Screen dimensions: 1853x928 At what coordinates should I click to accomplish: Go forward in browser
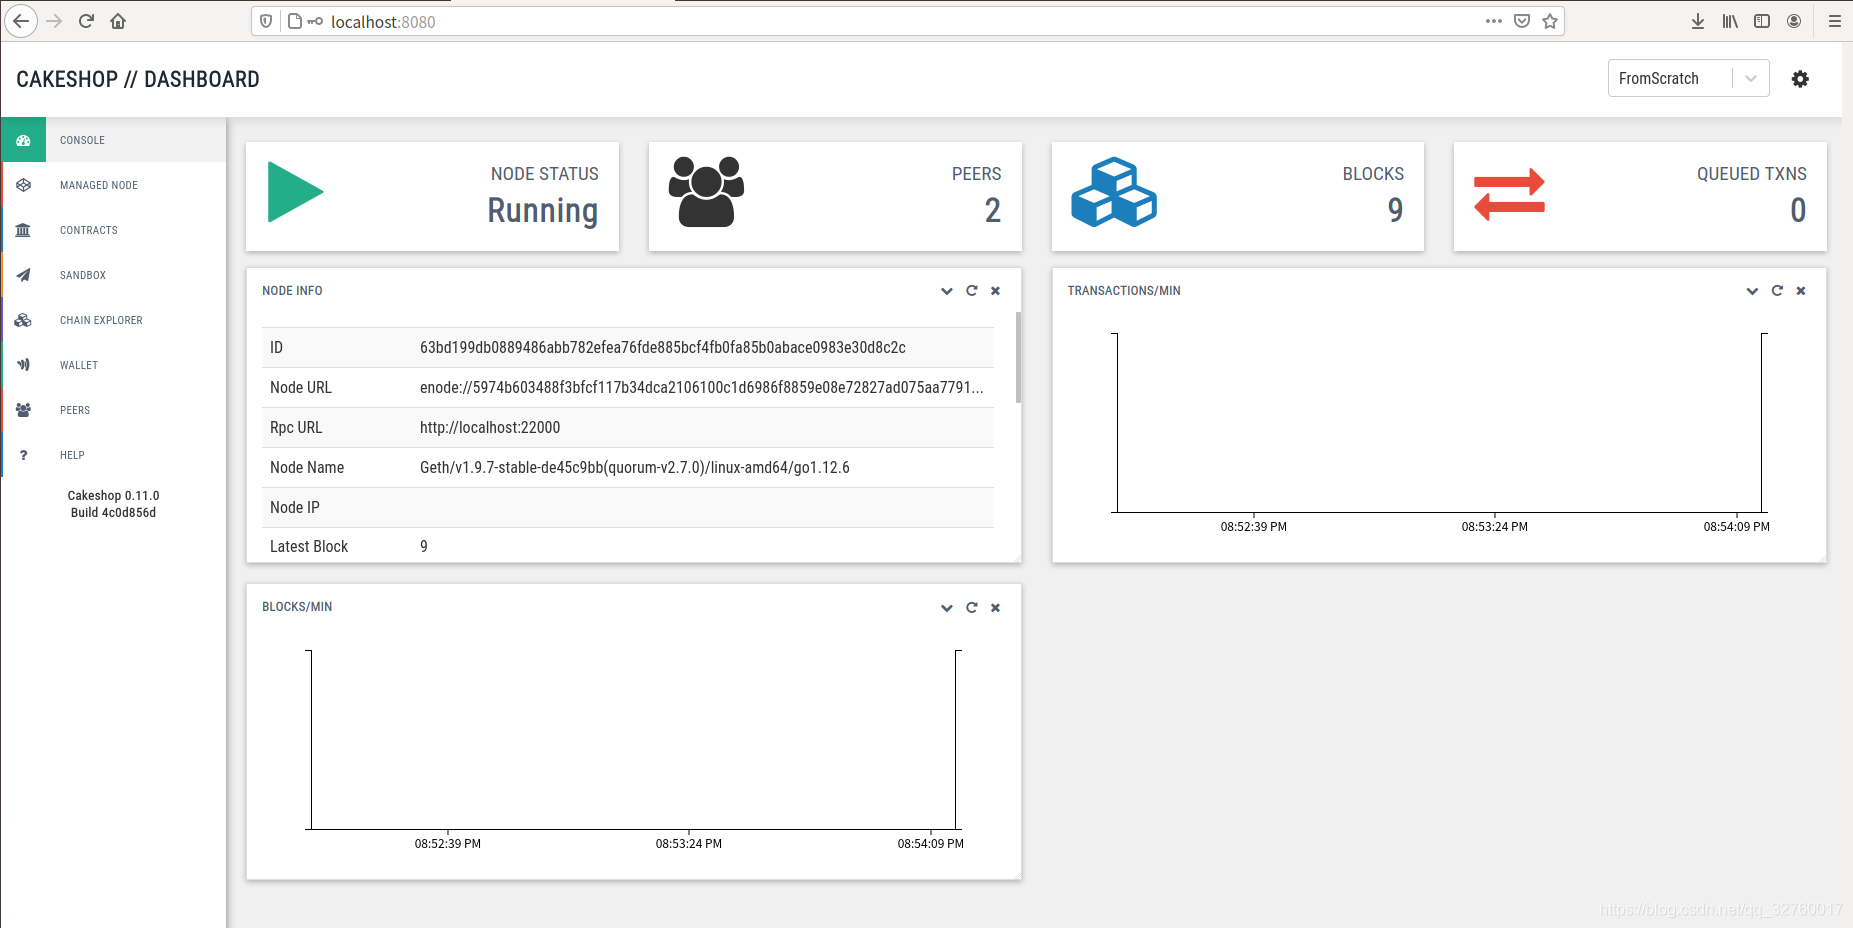(54, 21)
